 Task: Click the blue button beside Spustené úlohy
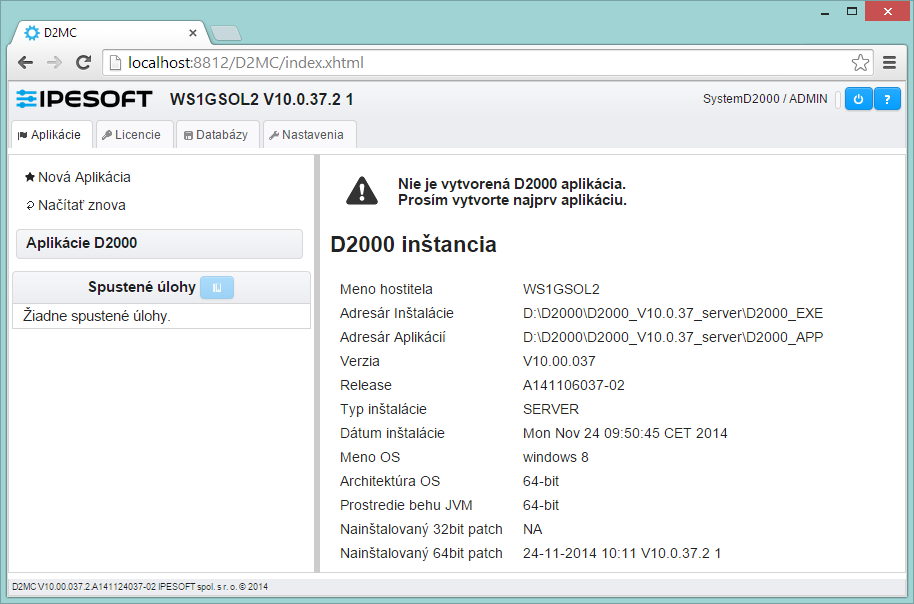[x=217, y=287]
